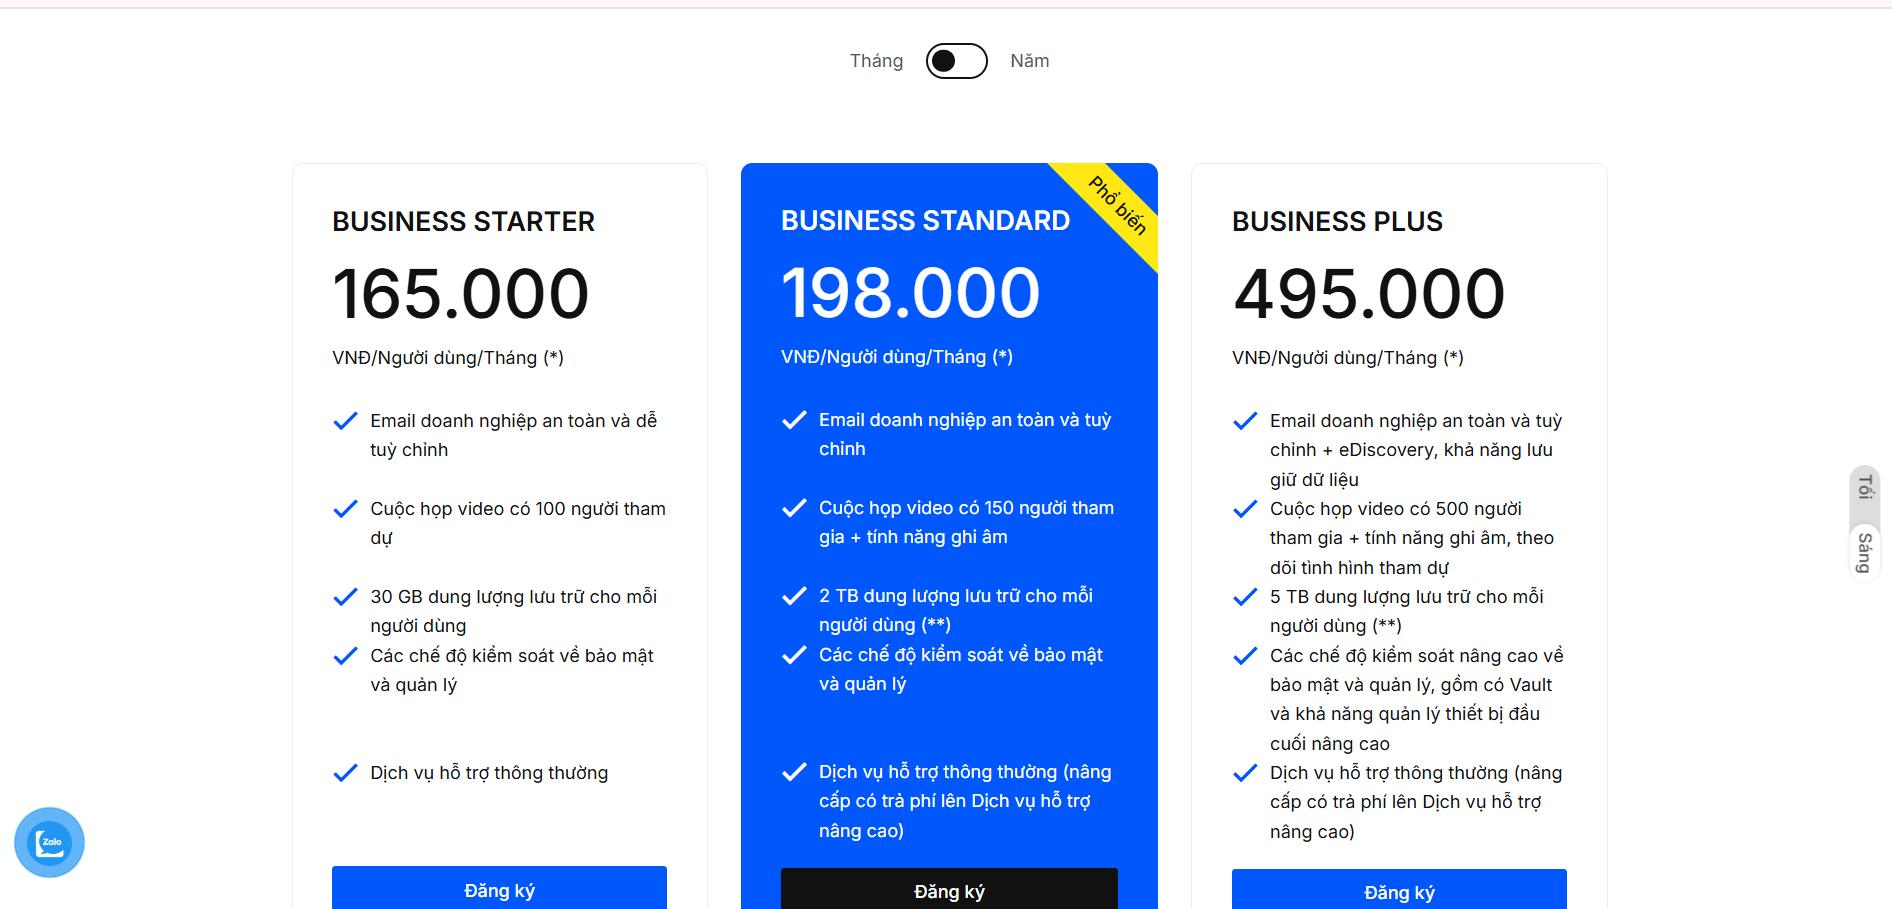1892x909 pixels.
Task: Click the checkmark next to 2 TB storage feature
Action: tap(794, 596)
